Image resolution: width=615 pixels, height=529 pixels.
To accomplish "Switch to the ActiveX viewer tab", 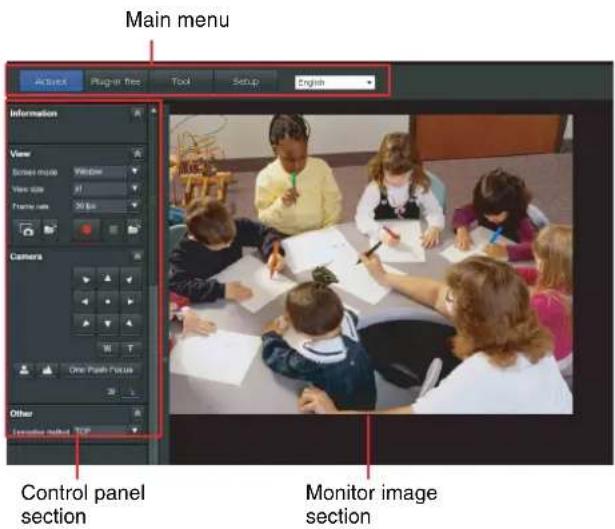I will (x=51, y=81).
